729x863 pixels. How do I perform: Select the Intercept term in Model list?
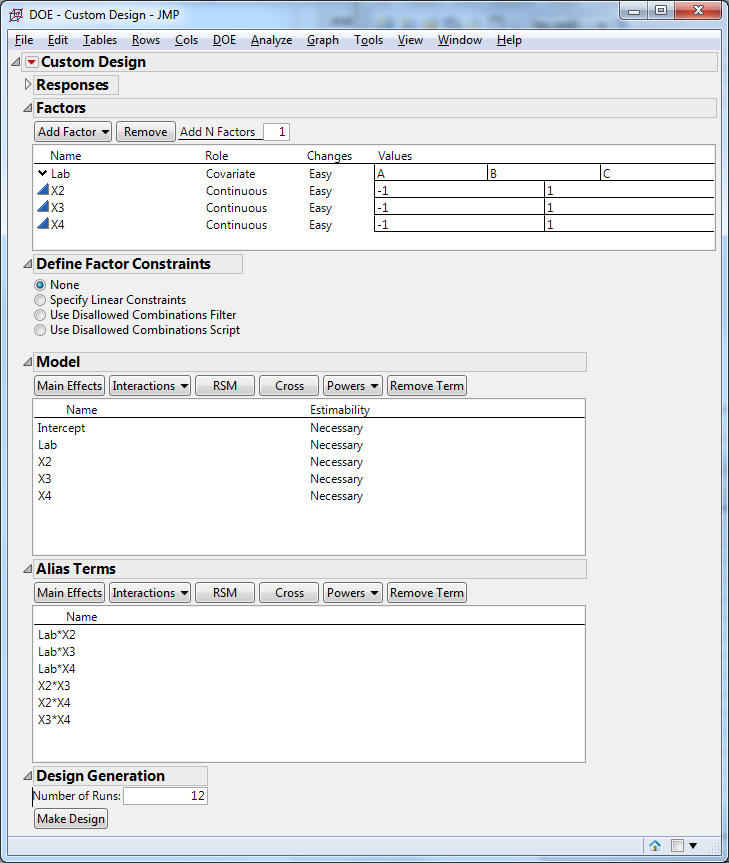pyautogui.click(x=62, y=428)
